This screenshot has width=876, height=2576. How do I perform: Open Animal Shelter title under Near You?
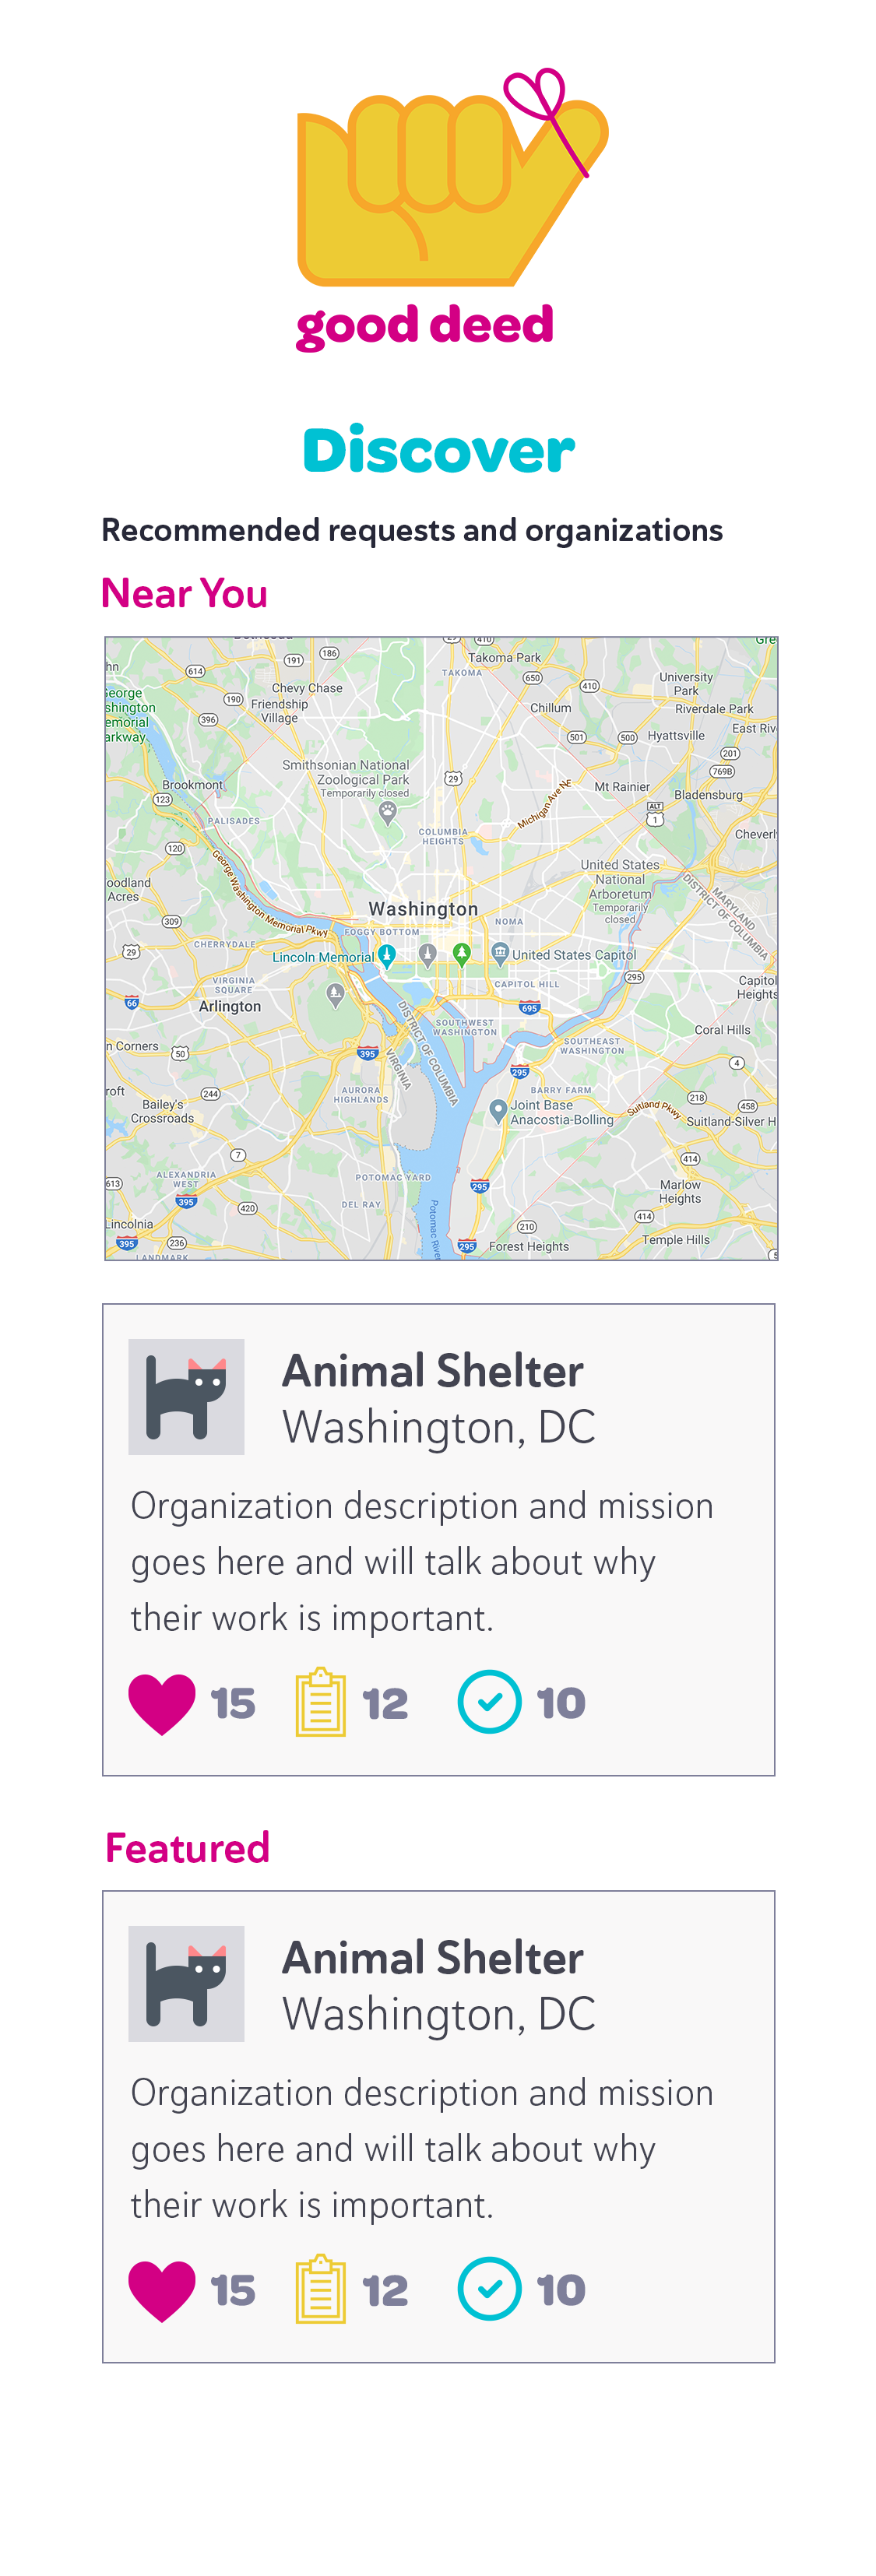433,1371
